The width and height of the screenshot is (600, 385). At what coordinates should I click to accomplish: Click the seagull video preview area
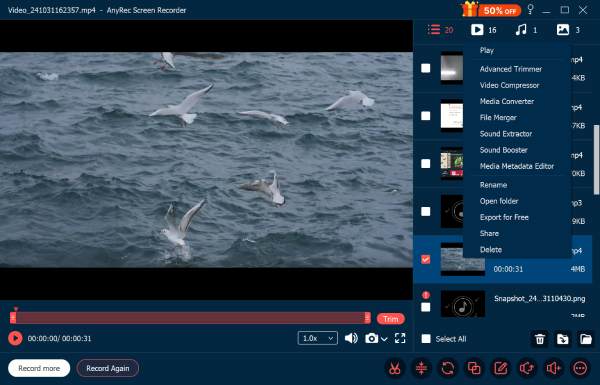206,160
